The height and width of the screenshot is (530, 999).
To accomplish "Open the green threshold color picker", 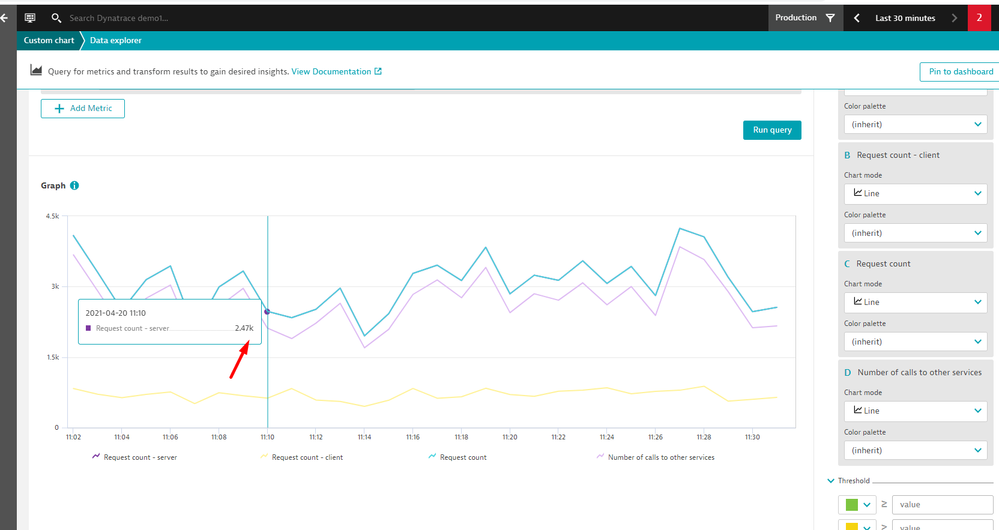I will [856, 505].
